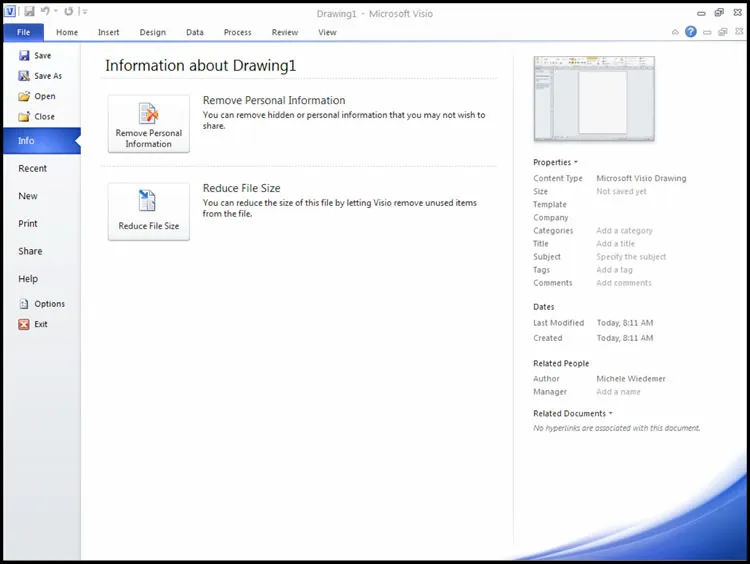This screenshot has height=564, width=750.
Task: Click the Template property label
Action: point(550,204)
